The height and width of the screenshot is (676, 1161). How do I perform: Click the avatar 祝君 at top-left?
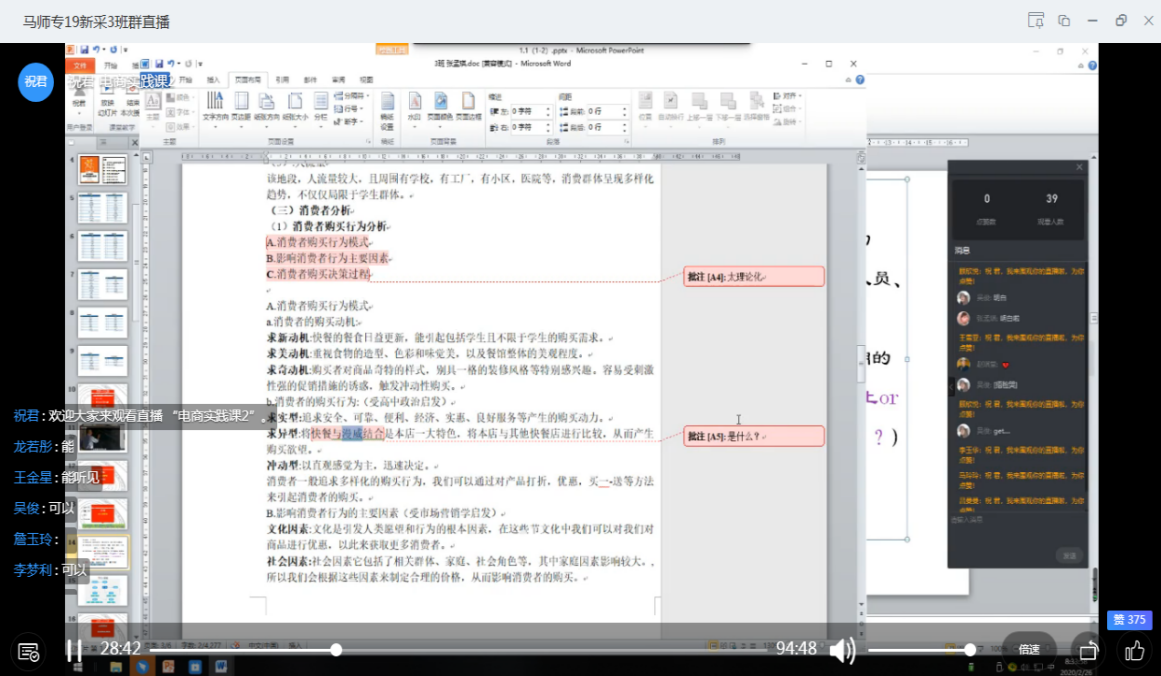pyautogui.click(x=36, y=81)
